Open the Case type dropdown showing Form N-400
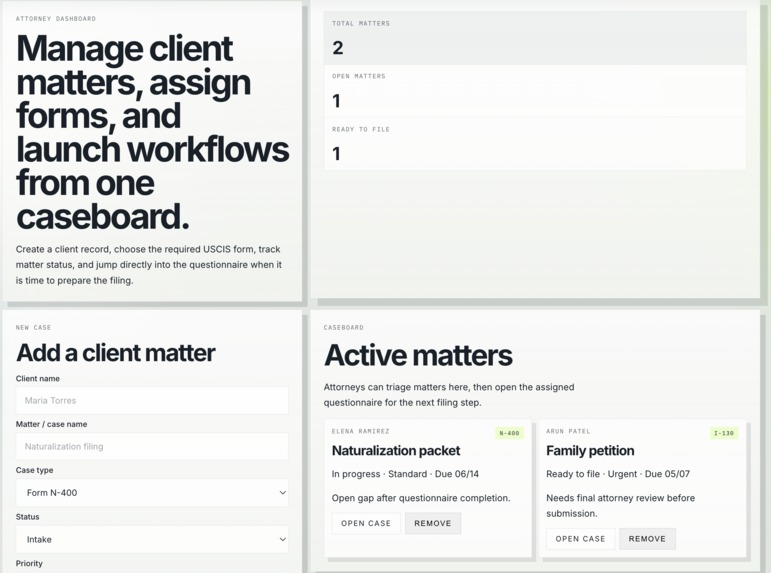The height and width of the screenshot is (573, 771). [152, 493]
